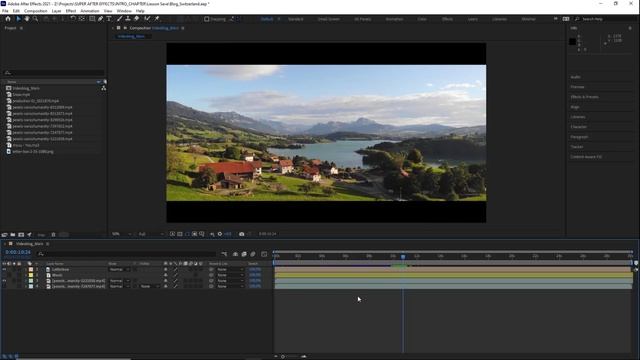Select the Rotation tool
The width and height of the screenshot is (640, 360).
(73, 19)
